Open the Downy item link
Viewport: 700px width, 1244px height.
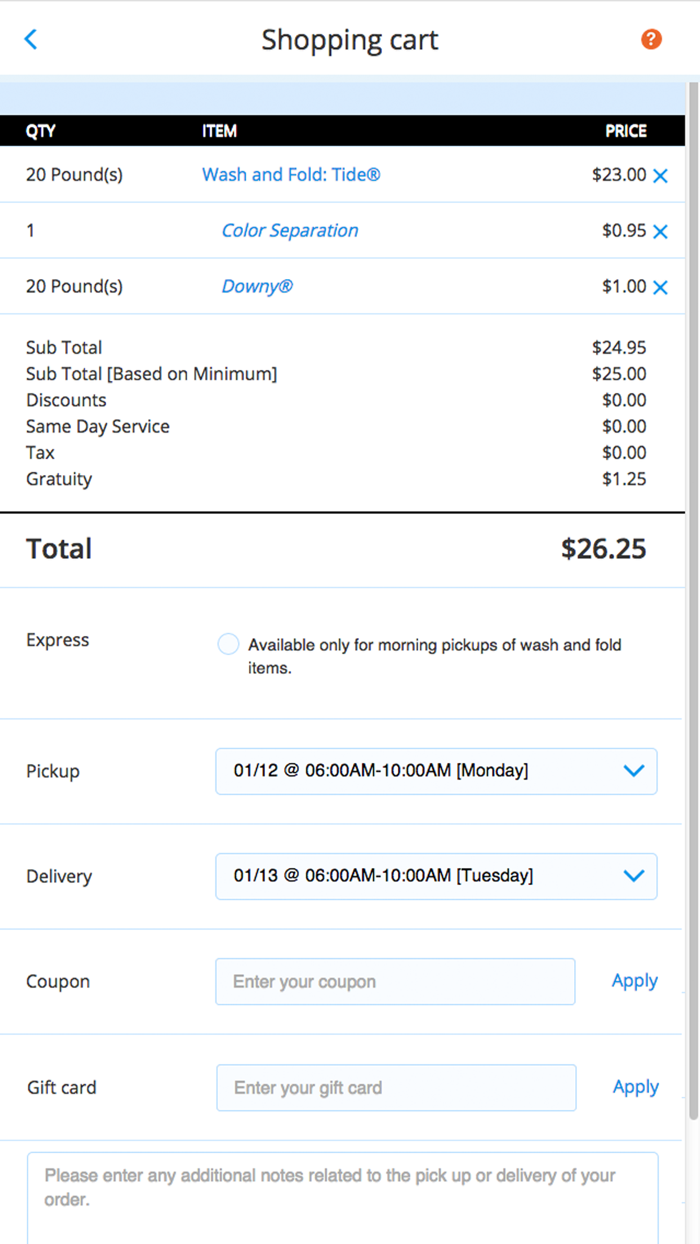257,287
